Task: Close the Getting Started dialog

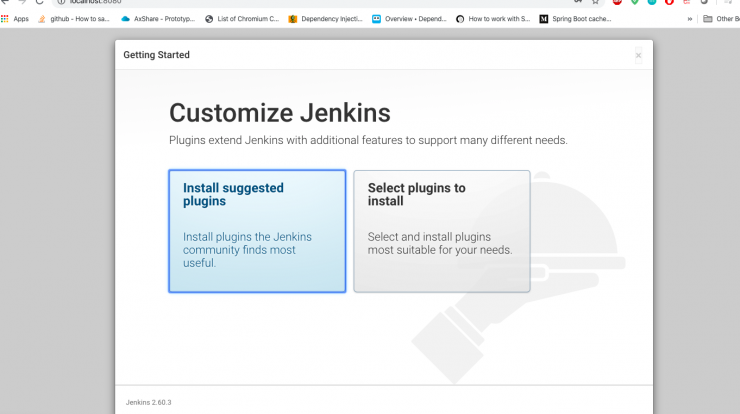Action: [638, 56]
